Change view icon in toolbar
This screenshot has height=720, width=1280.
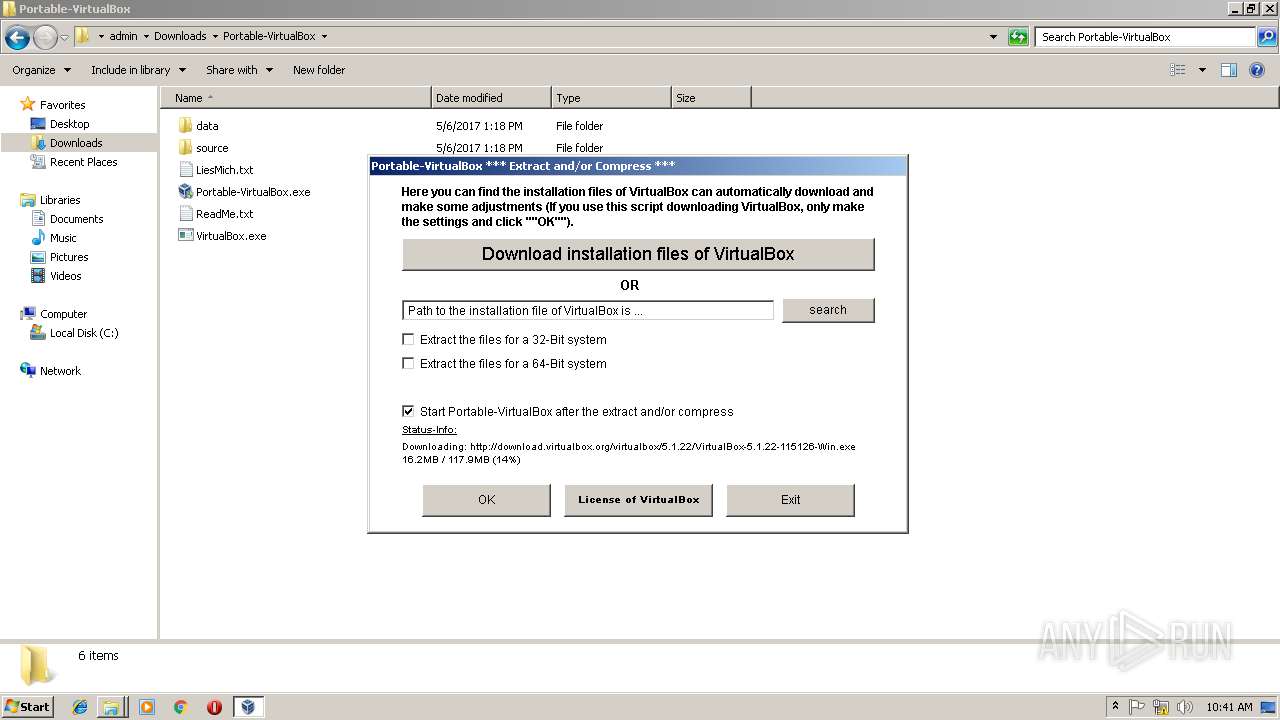click(x=1178, y=70)
